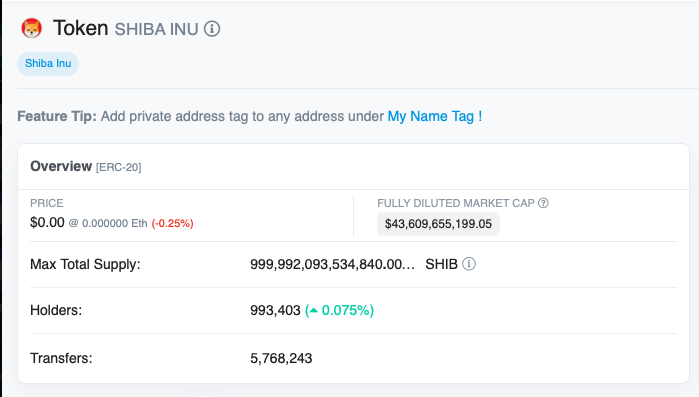Click the 0.000000 Eth price text
This screenshot has height=397, width=699.
(115, 223)
